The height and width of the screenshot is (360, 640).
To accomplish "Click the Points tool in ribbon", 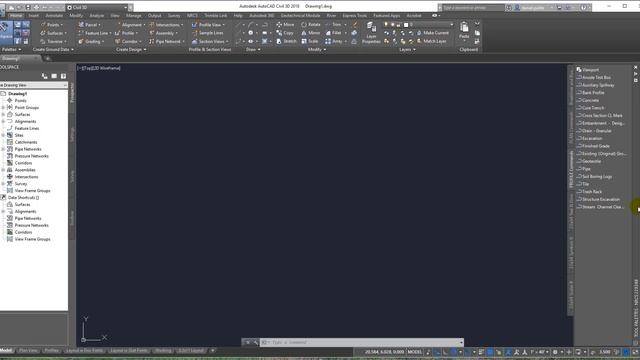I will click(x=51, y=25).
